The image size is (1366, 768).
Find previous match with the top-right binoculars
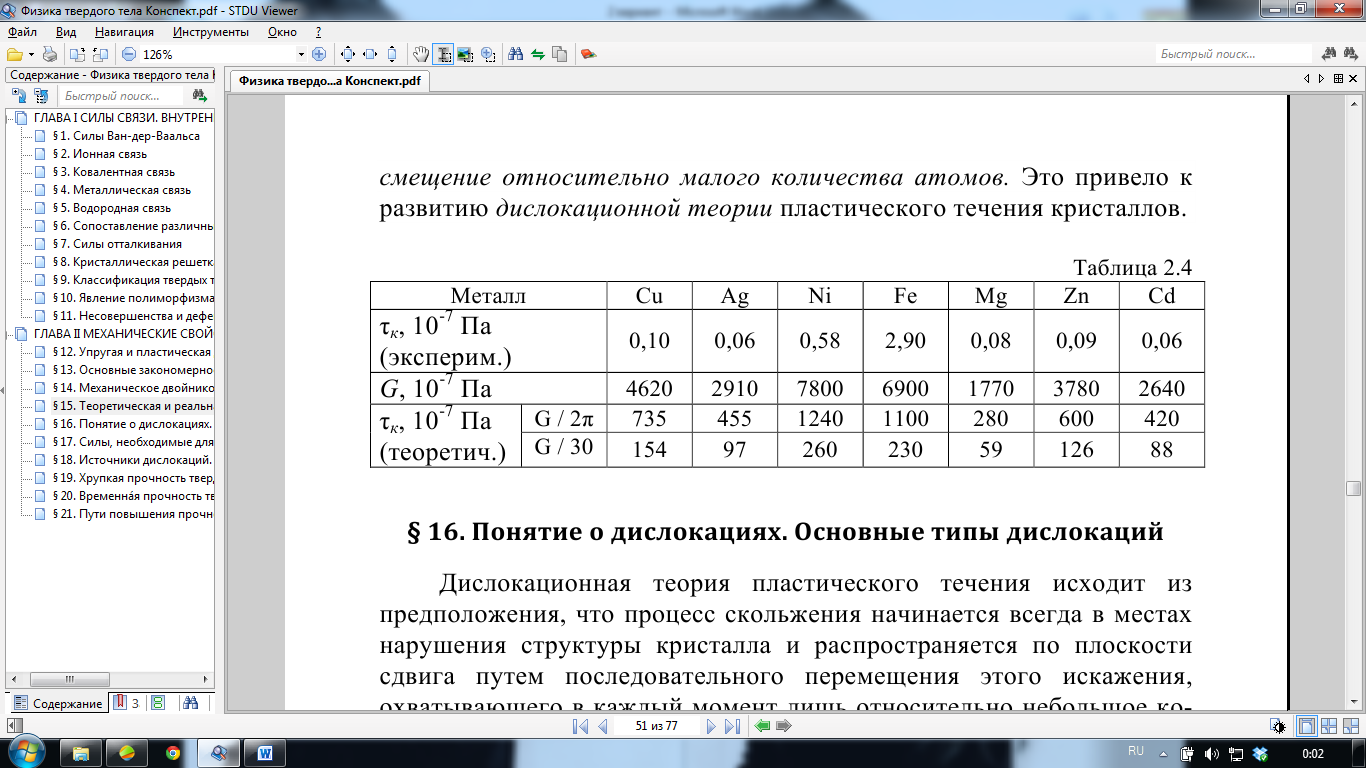(1329, 54)
